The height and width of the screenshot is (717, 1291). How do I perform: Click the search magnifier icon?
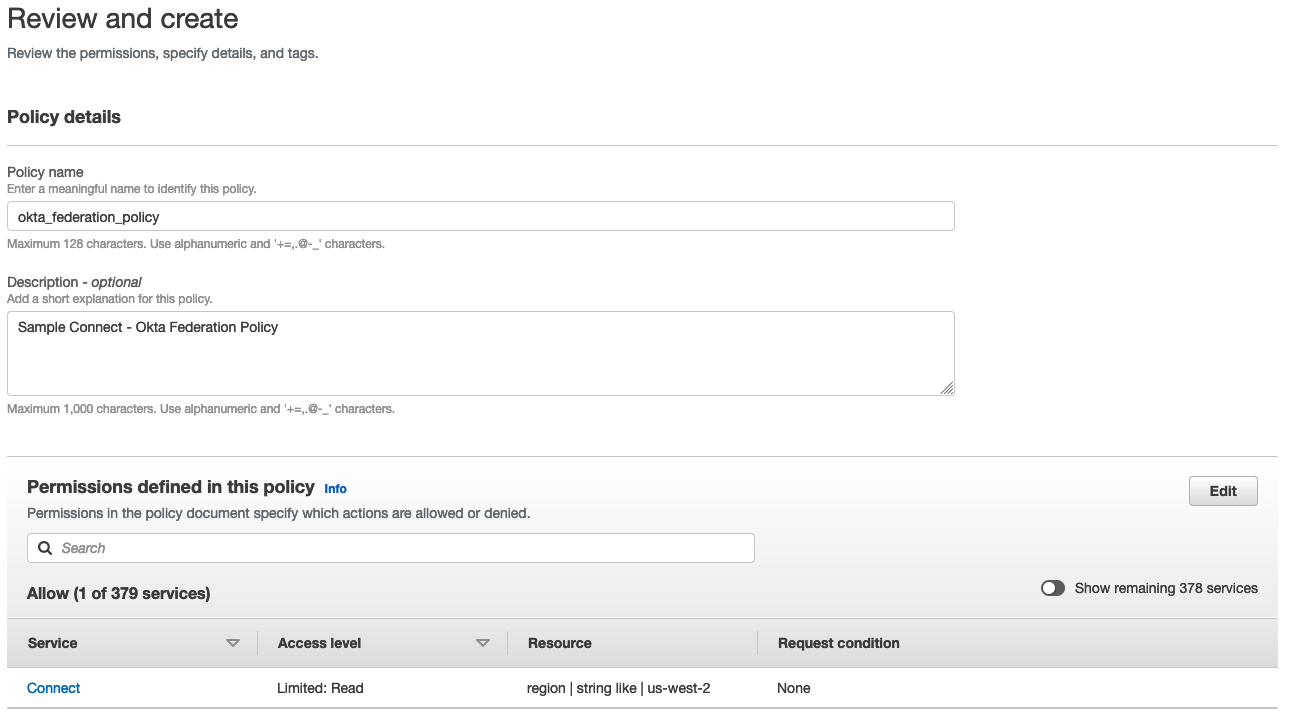45,548
